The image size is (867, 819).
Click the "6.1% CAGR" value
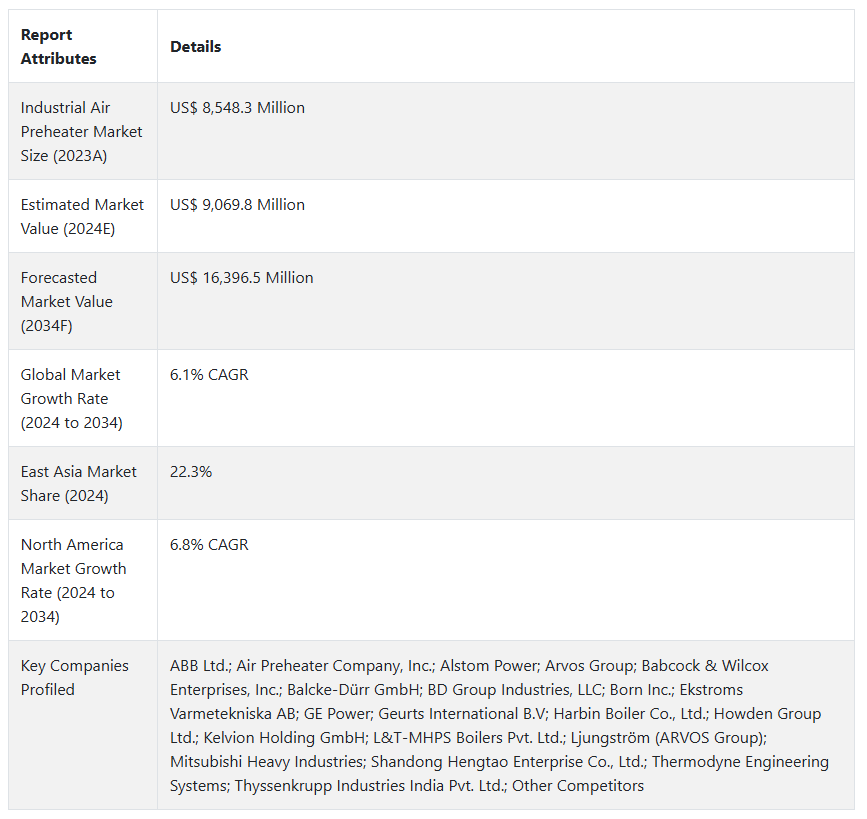pos(209,375)
